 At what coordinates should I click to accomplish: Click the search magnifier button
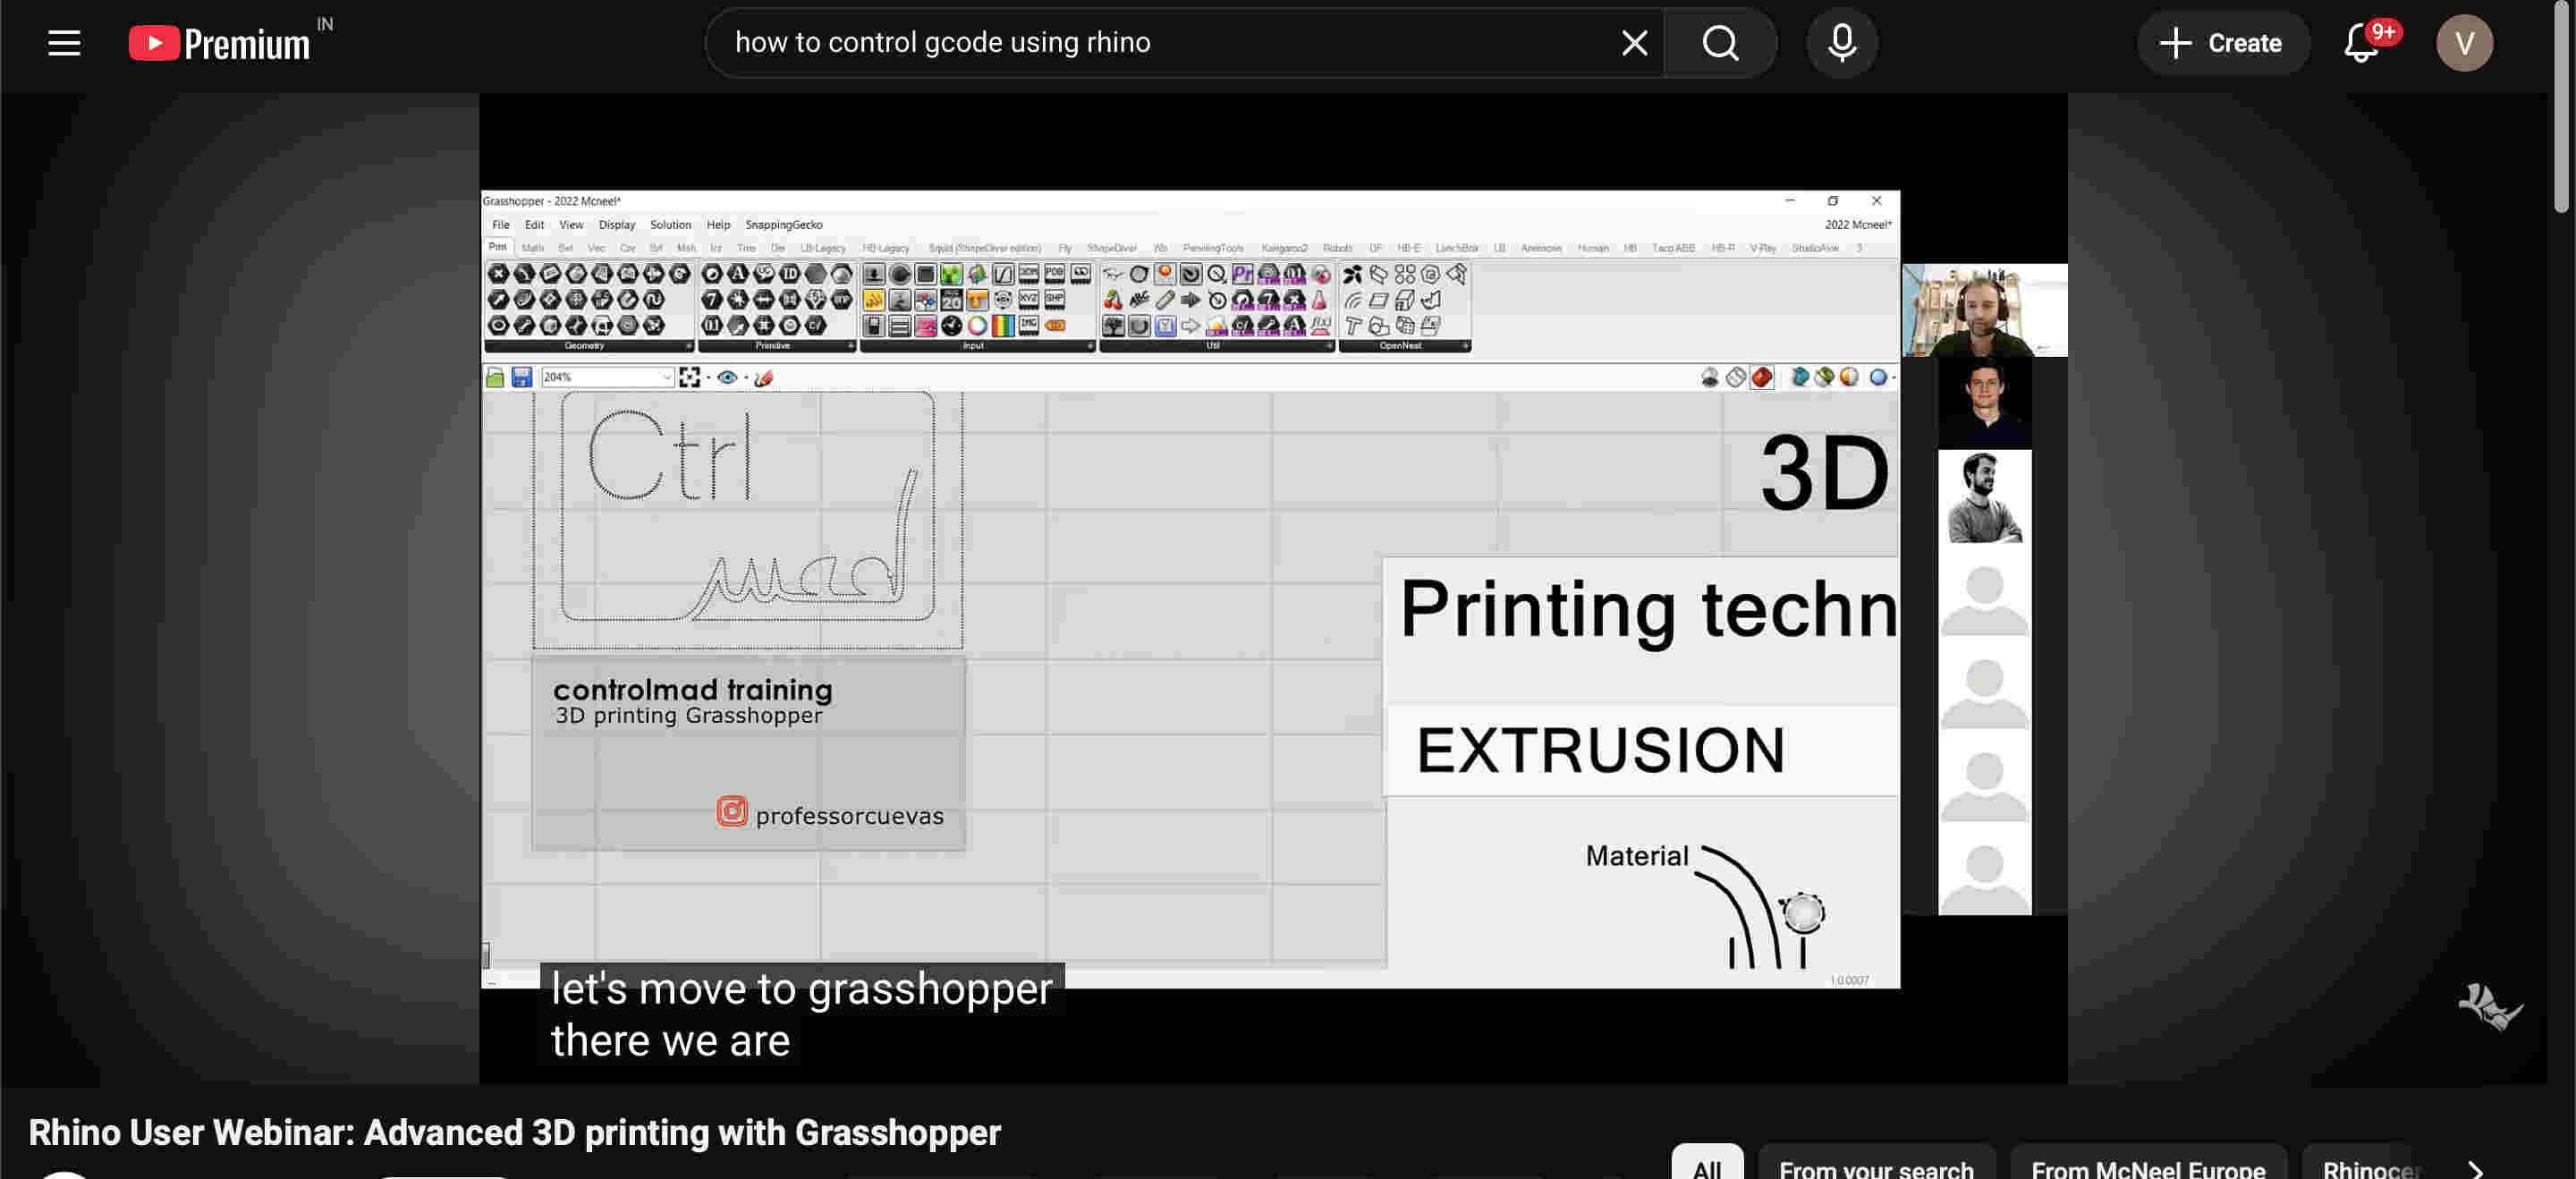click(x=1720, y=43)
